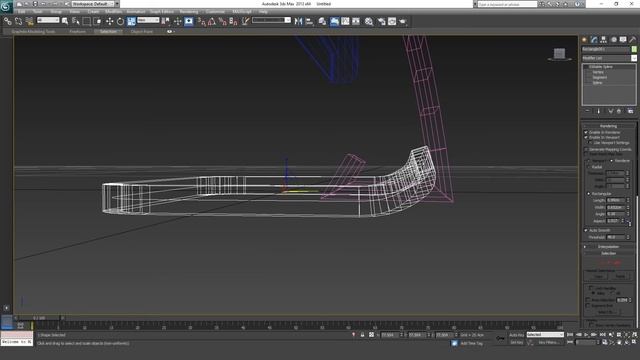Open the Material Editor
The width and height of the screenshot is (640, 360).
(369, 21)
